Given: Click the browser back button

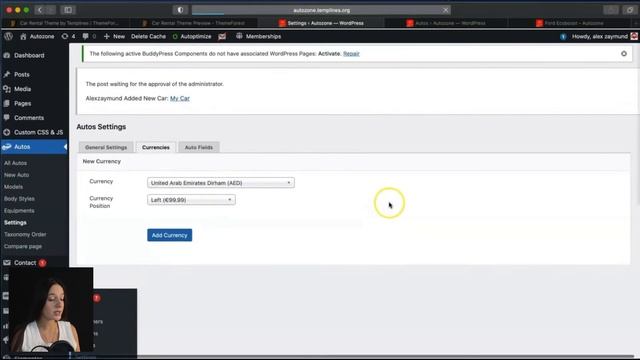Looking at the screenshot, I should tap(40, 10).
